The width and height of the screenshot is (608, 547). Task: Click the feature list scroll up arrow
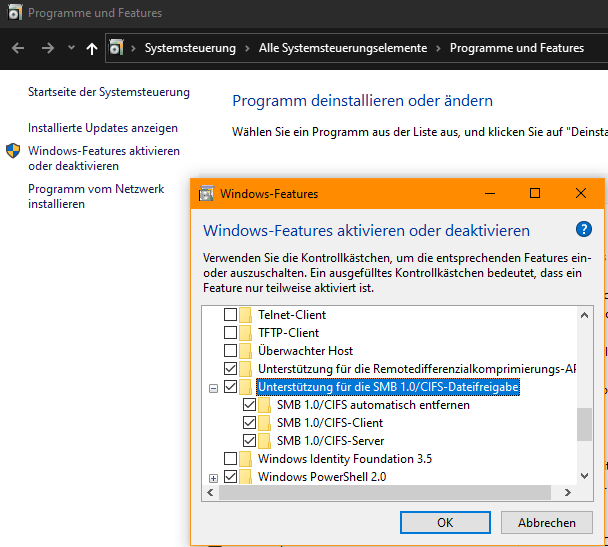click(584, 315)
